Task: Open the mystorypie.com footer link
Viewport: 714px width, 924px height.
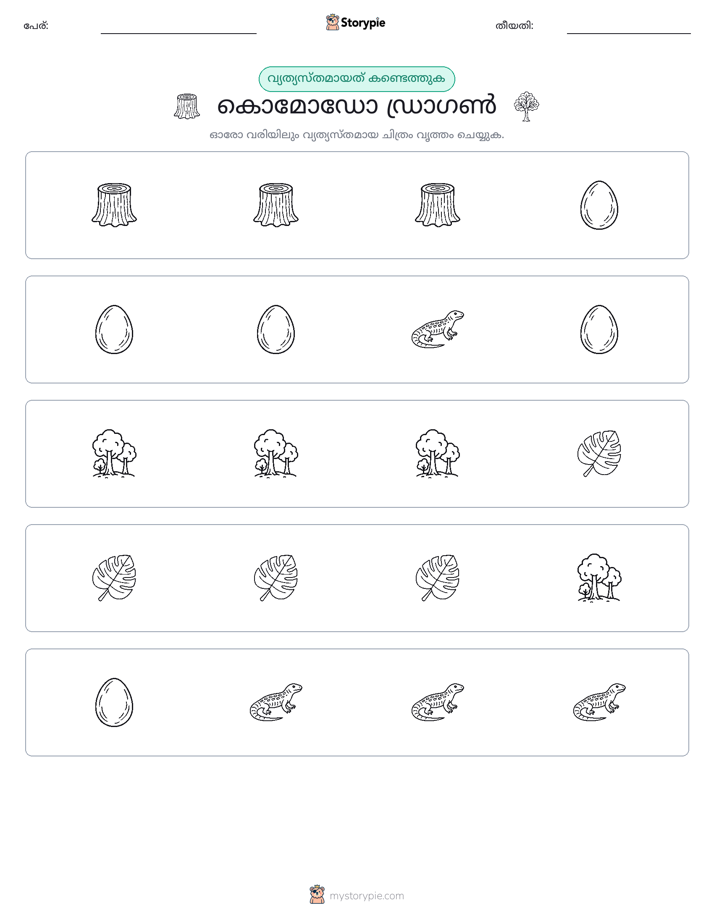Action: [x=357, y=895]
